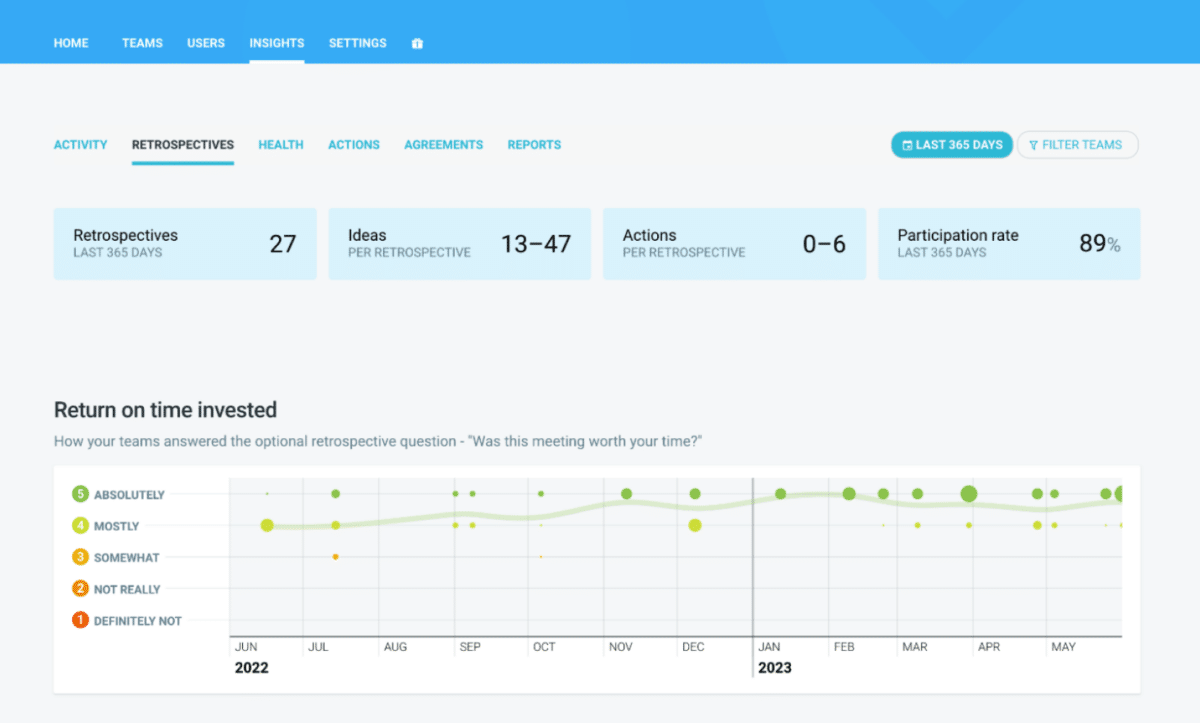Image resolution: width=1200 pixels, height=723 pixels.
Task: Switch to the Activity tab
Action: pos(80,145)
